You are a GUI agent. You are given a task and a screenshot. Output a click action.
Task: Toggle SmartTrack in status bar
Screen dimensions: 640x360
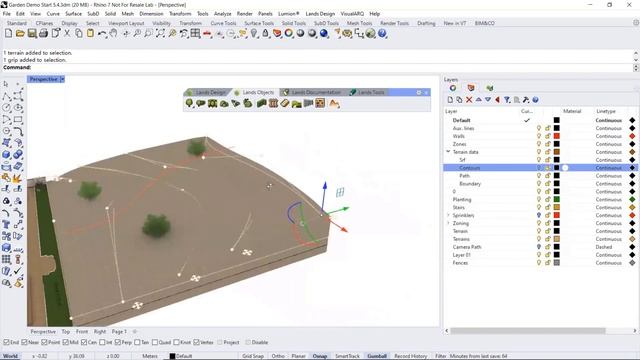coord(347,356)
